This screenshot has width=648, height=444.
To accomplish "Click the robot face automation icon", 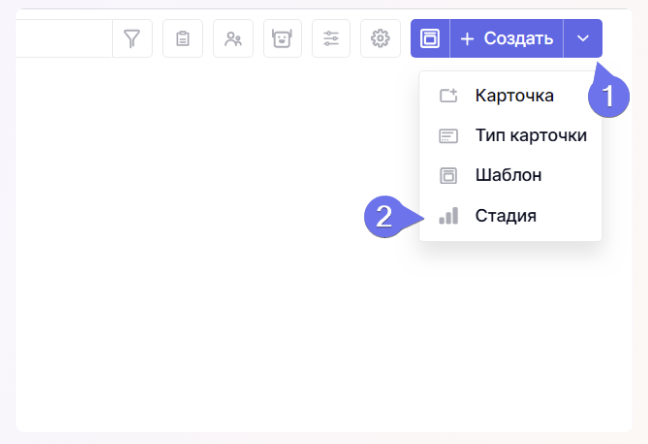I will (x=282, y=38).
